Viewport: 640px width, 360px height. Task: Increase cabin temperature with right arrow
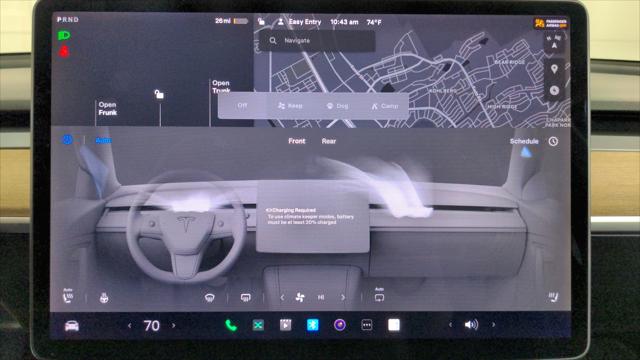tap(173, 325)
